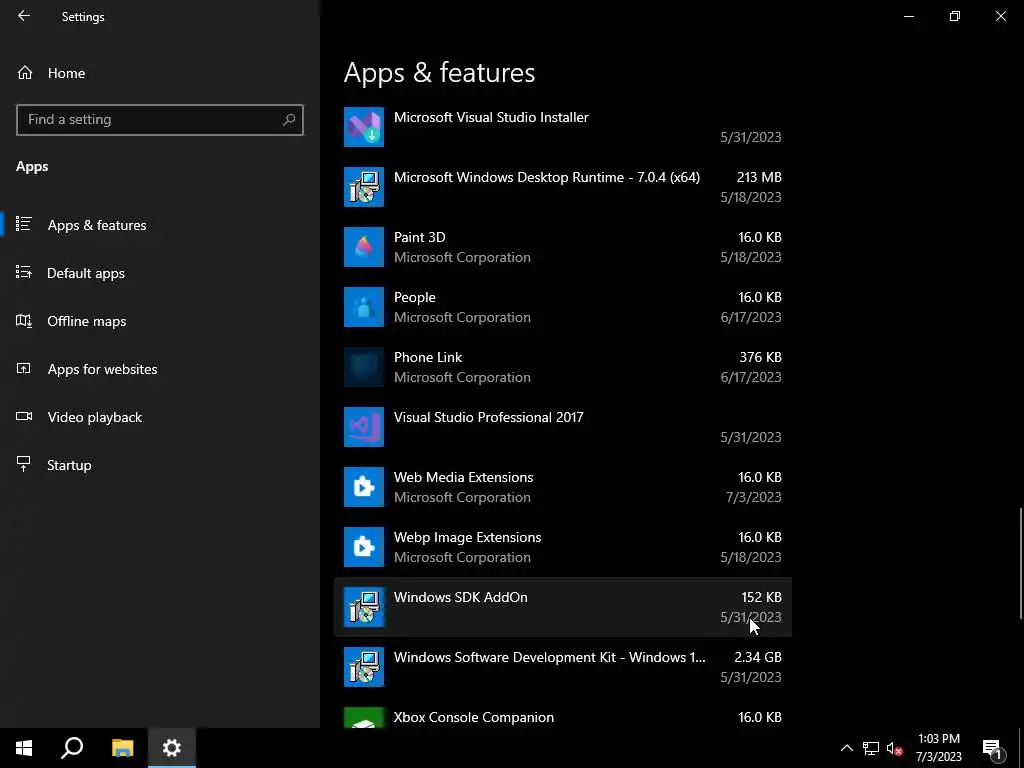Click the Settings gear on the taskbar
Viewport: 1024px width, 768px height.
(x=172, y=748)
